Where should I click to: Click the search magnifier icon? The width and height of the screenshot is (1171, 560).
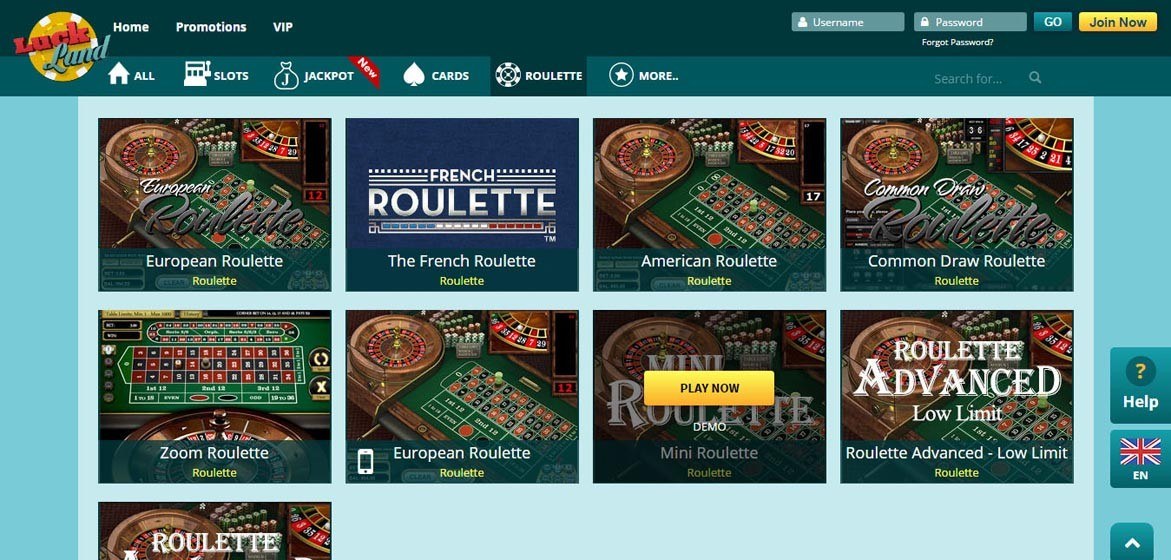[1035, 78]
